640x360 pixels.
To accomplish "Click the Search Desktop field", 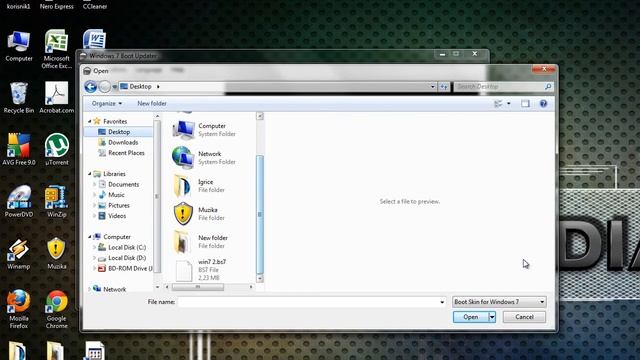I will pos(499,87).
